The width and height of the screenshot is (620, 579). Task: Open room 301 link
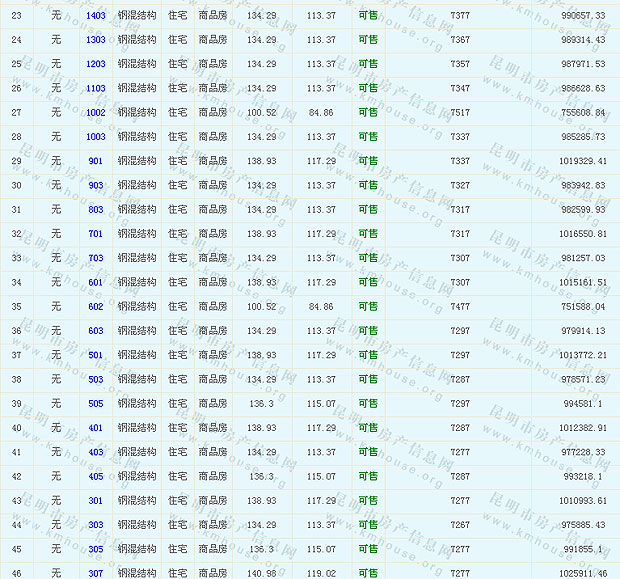96,500
